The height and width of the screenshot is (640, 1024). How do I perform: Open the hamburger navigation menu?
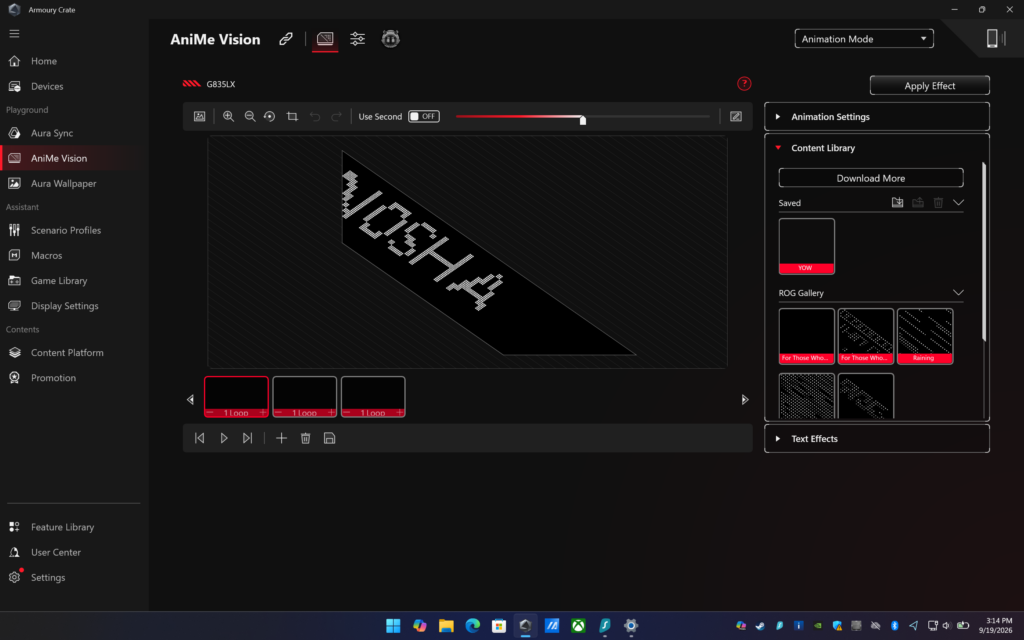coord(14,34)
